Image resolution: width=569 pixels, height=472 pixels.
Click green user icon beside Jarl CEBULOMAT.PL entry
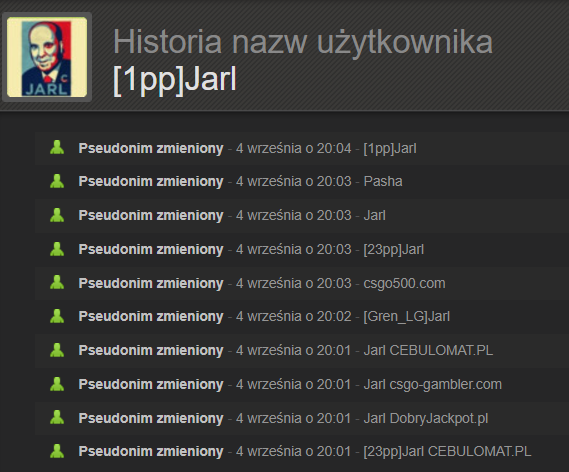[x=57, y=350]
